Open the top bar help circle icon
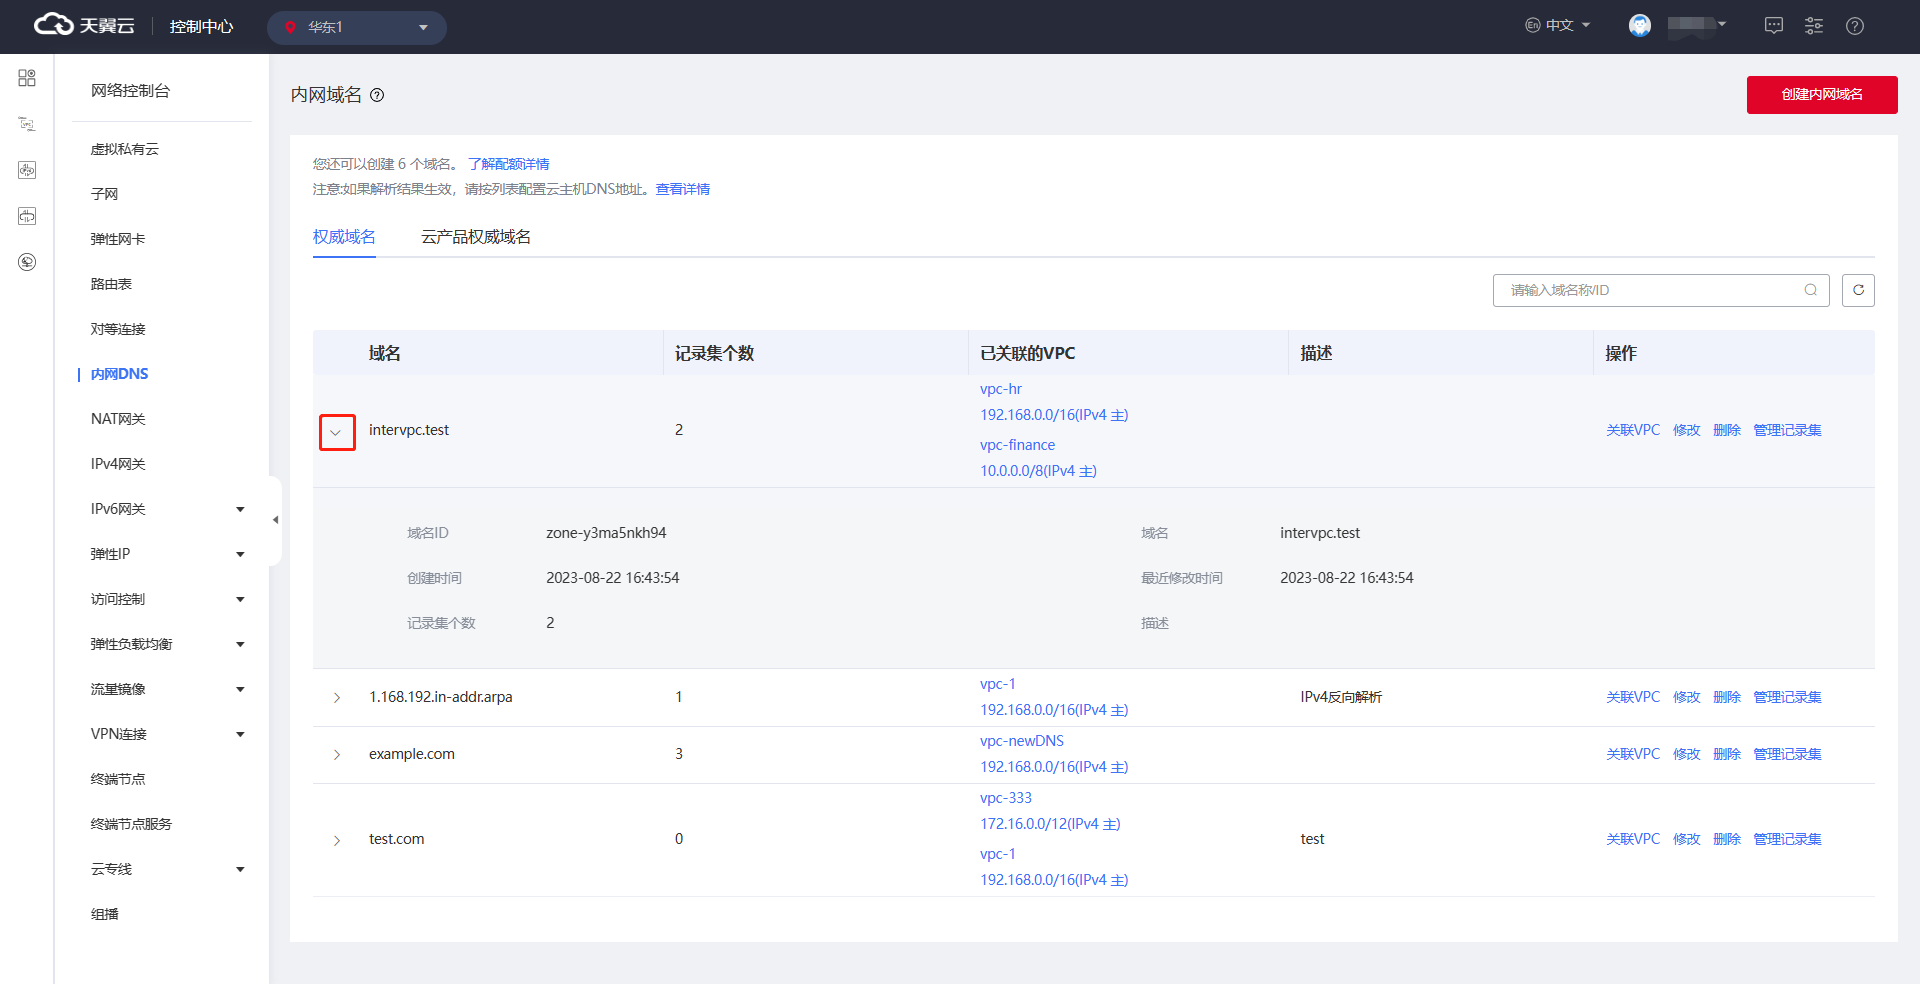This screenshot has width=1920, height=984. (x=1854, y=26)
